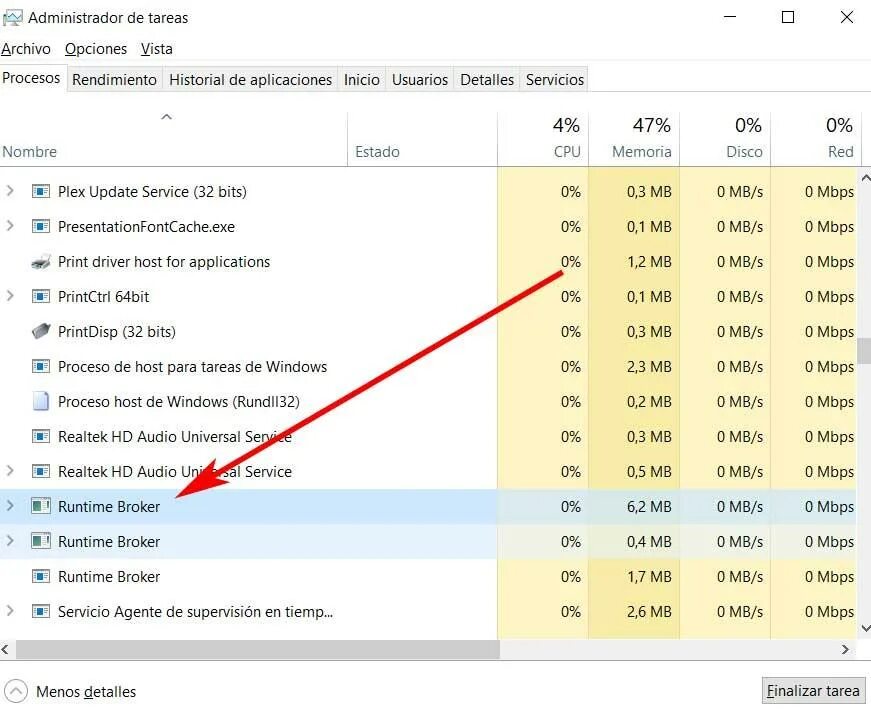Expand the Runtime Broker using 0,4 MB
The height and width of the screenshot is (711, 871).
pos(10,541)
